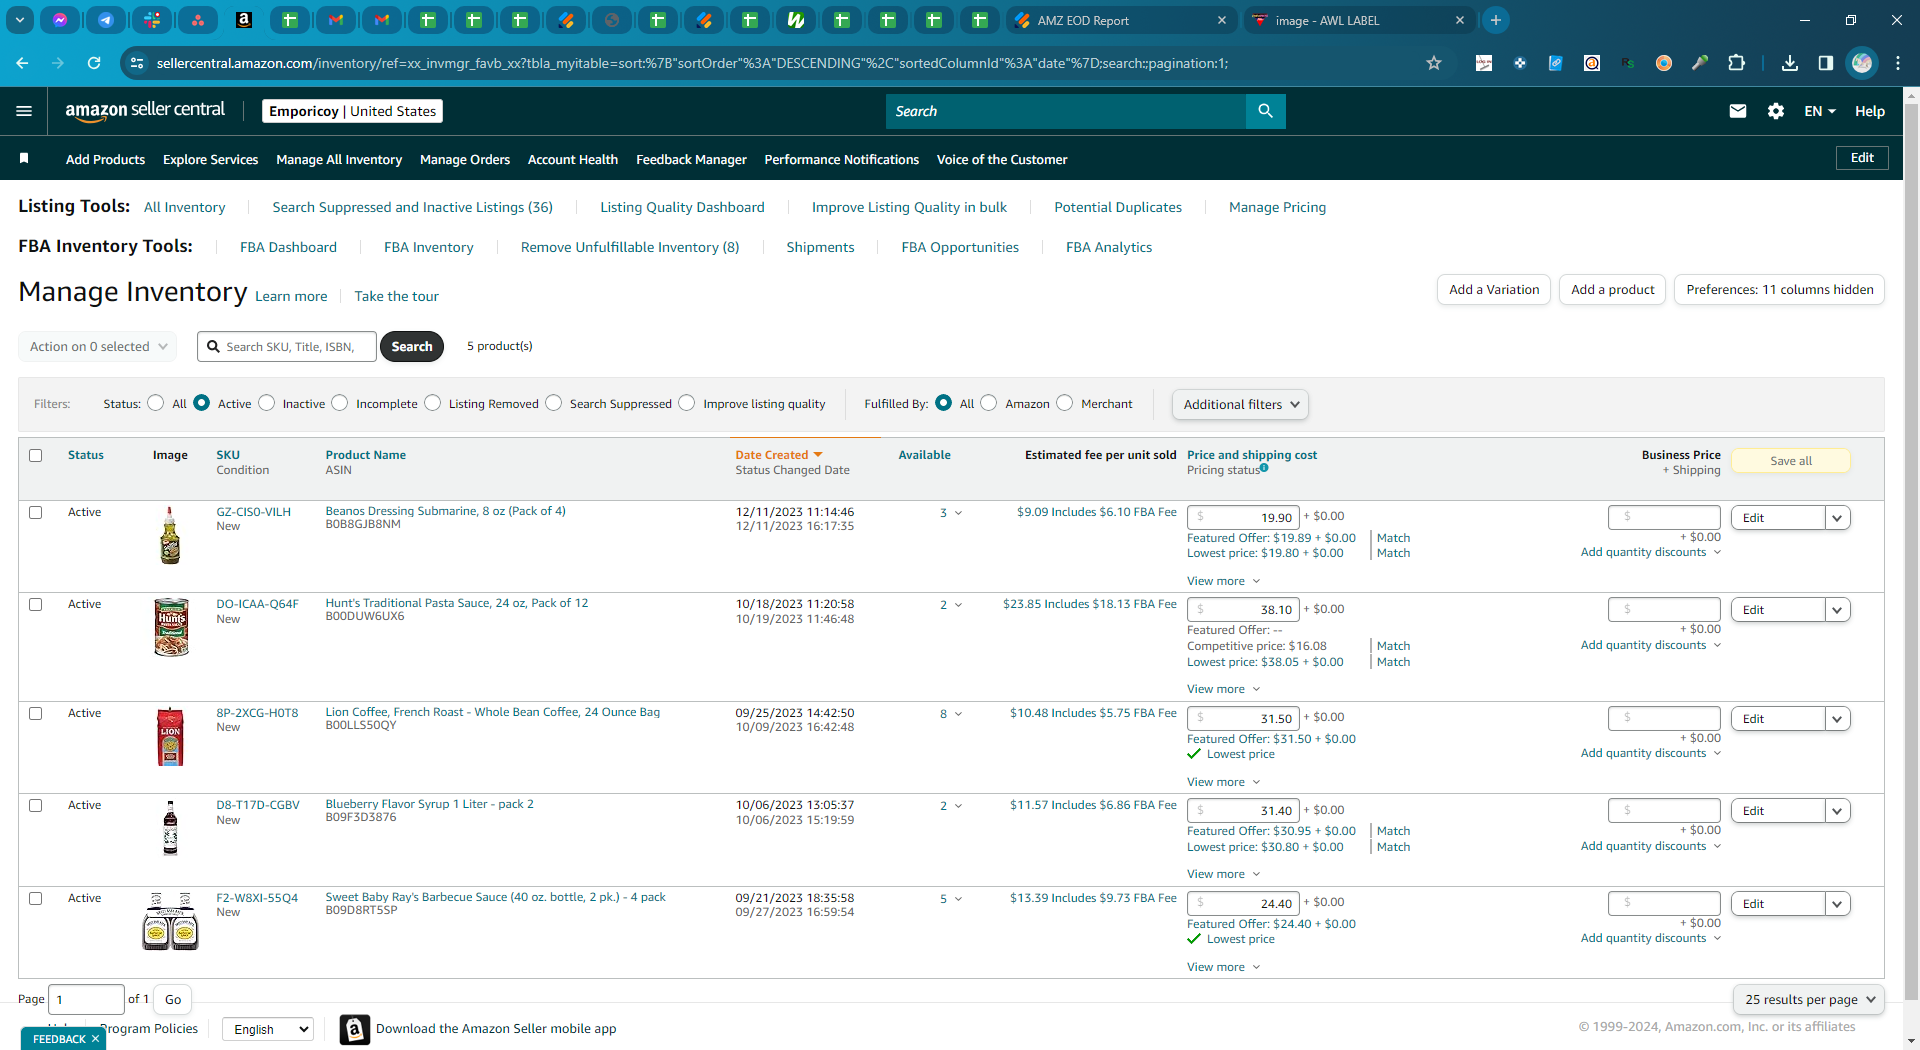Check the Lion Coffee row checkbox
The height and width of the screenshot is (1050, 1920).
tap(36, 713)
